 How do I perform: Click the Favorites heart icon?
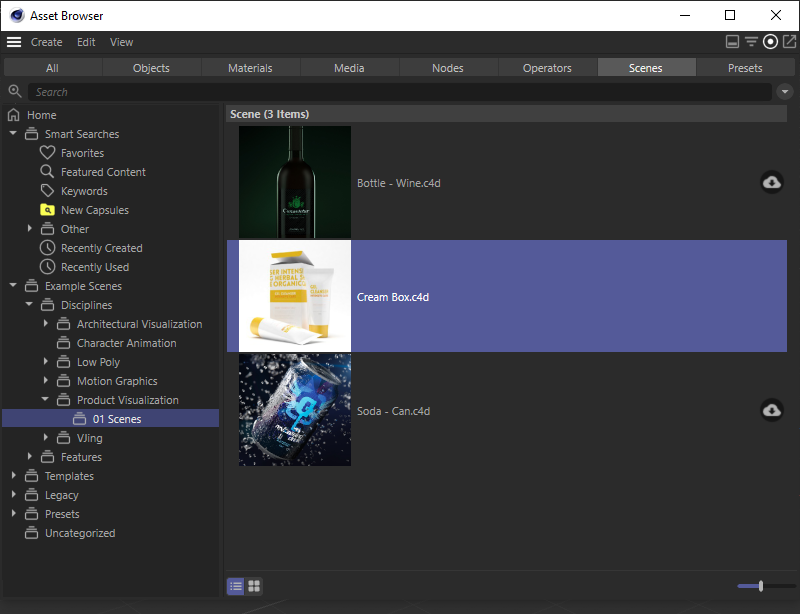(x=47, y=153)
